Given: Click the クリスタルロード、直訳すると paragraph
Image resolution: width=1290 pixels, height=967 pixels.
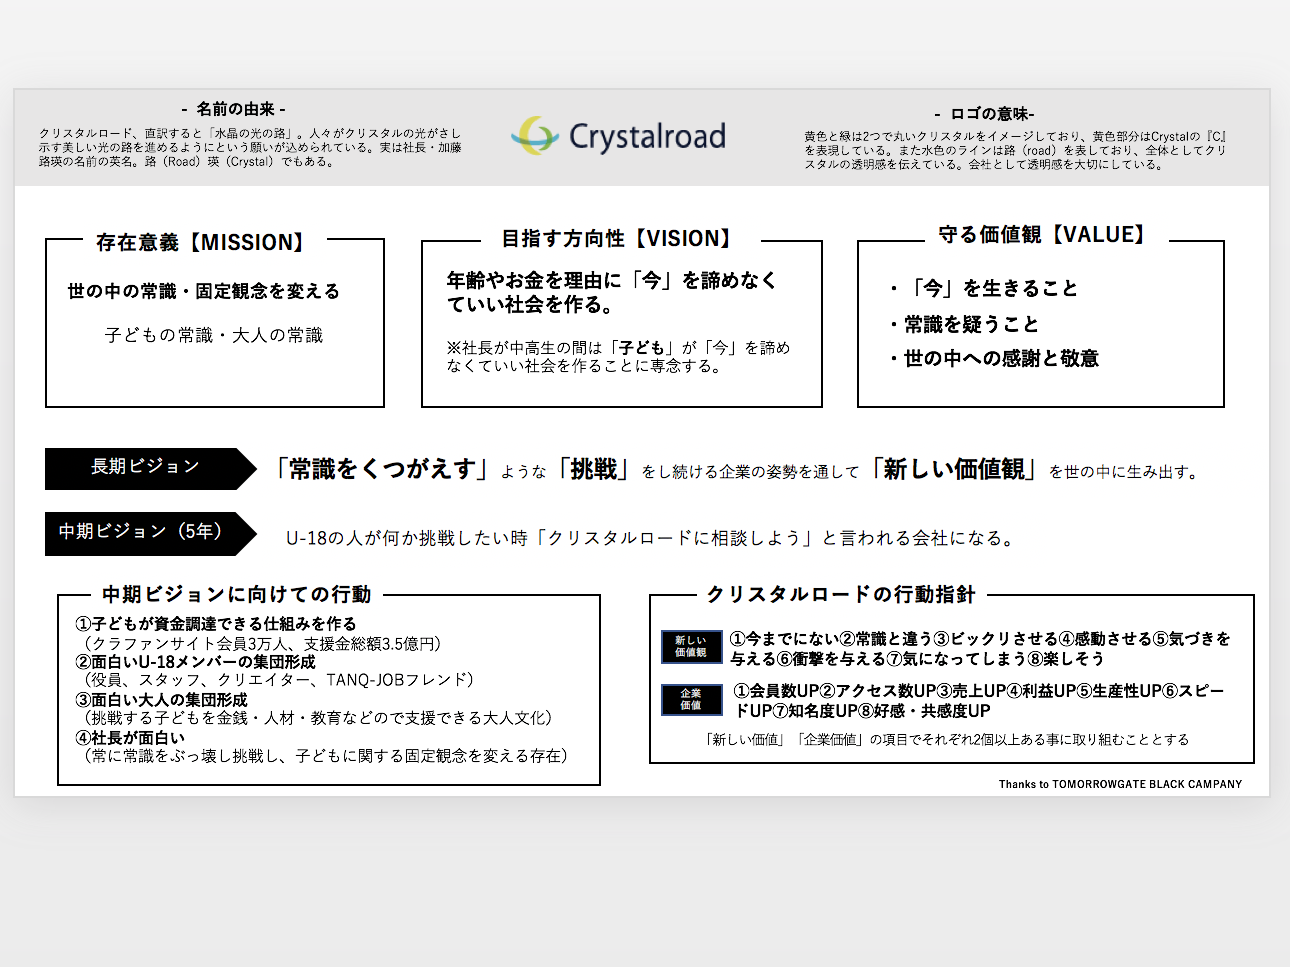Looking at the screenshot, I should (250, 147).
